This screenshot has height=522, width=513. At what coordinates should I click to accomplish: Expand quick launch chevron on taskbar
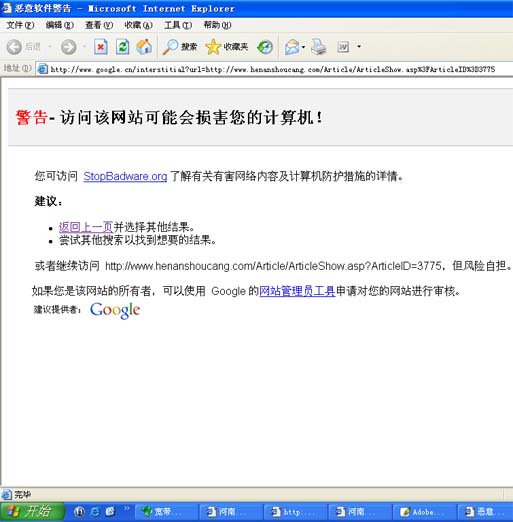pos(127,509)
